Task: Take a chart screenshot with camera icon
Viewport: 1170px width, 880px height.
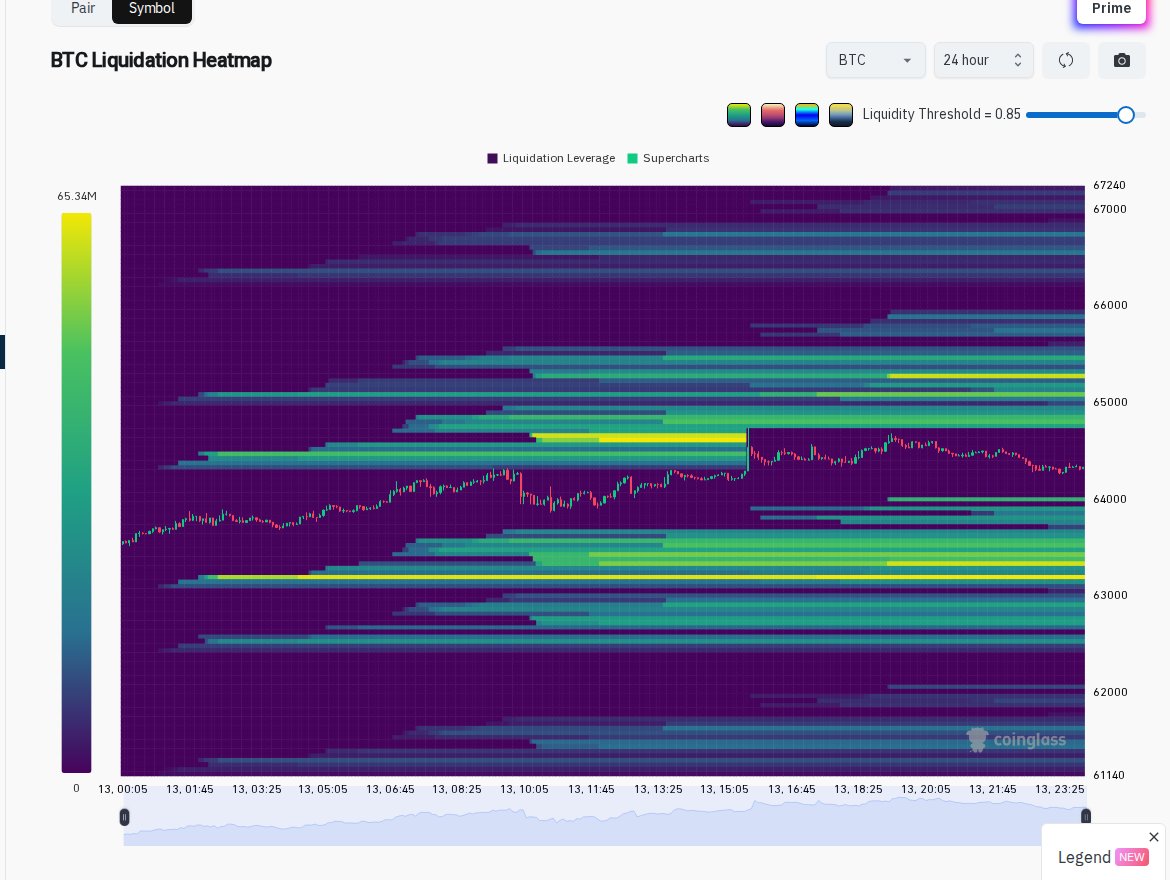Action: tap(1121, 60)
